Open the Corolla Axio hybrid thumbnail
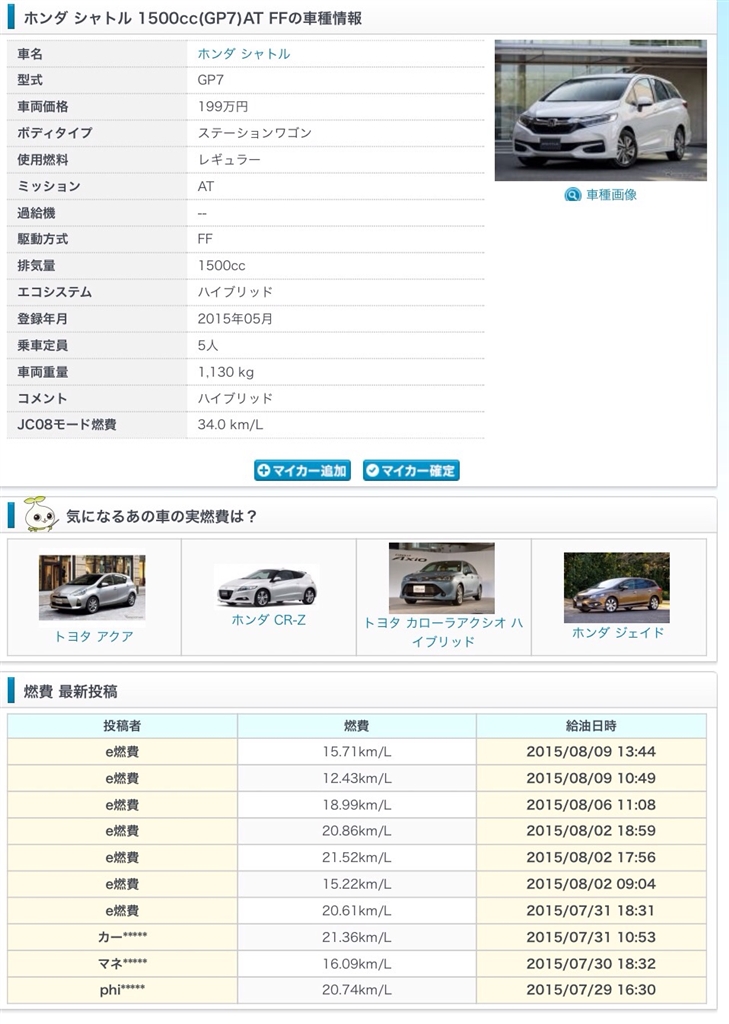This screenshot has height=1024, width=729. [x=442, y=578]
